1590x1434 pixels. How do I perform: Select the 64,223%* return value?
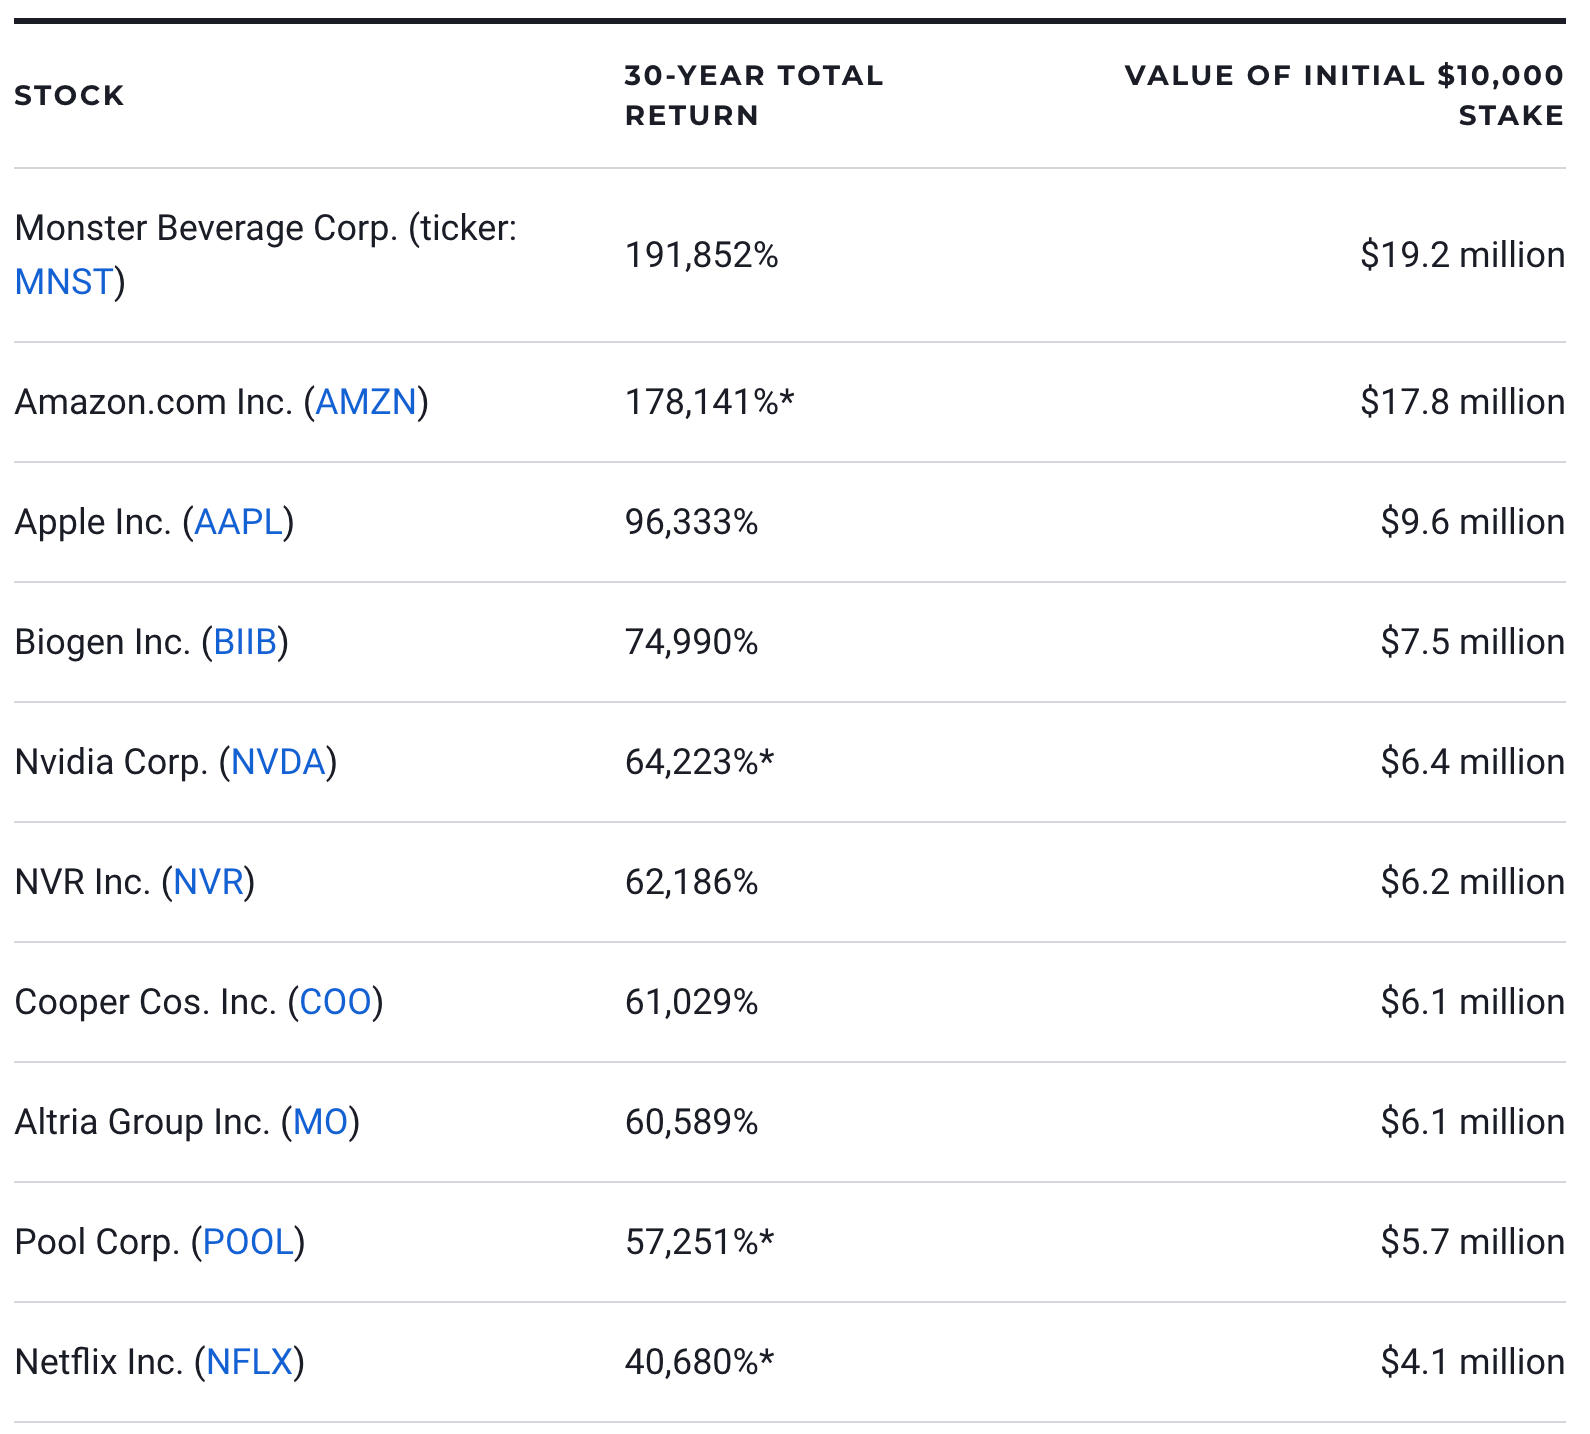point(700,762)
